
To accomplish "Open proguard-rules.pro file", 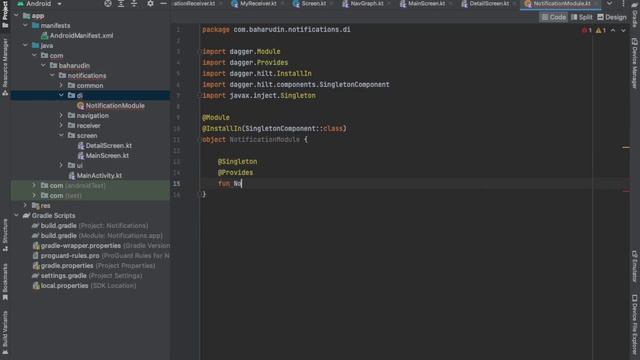I will tap(101, 256).
